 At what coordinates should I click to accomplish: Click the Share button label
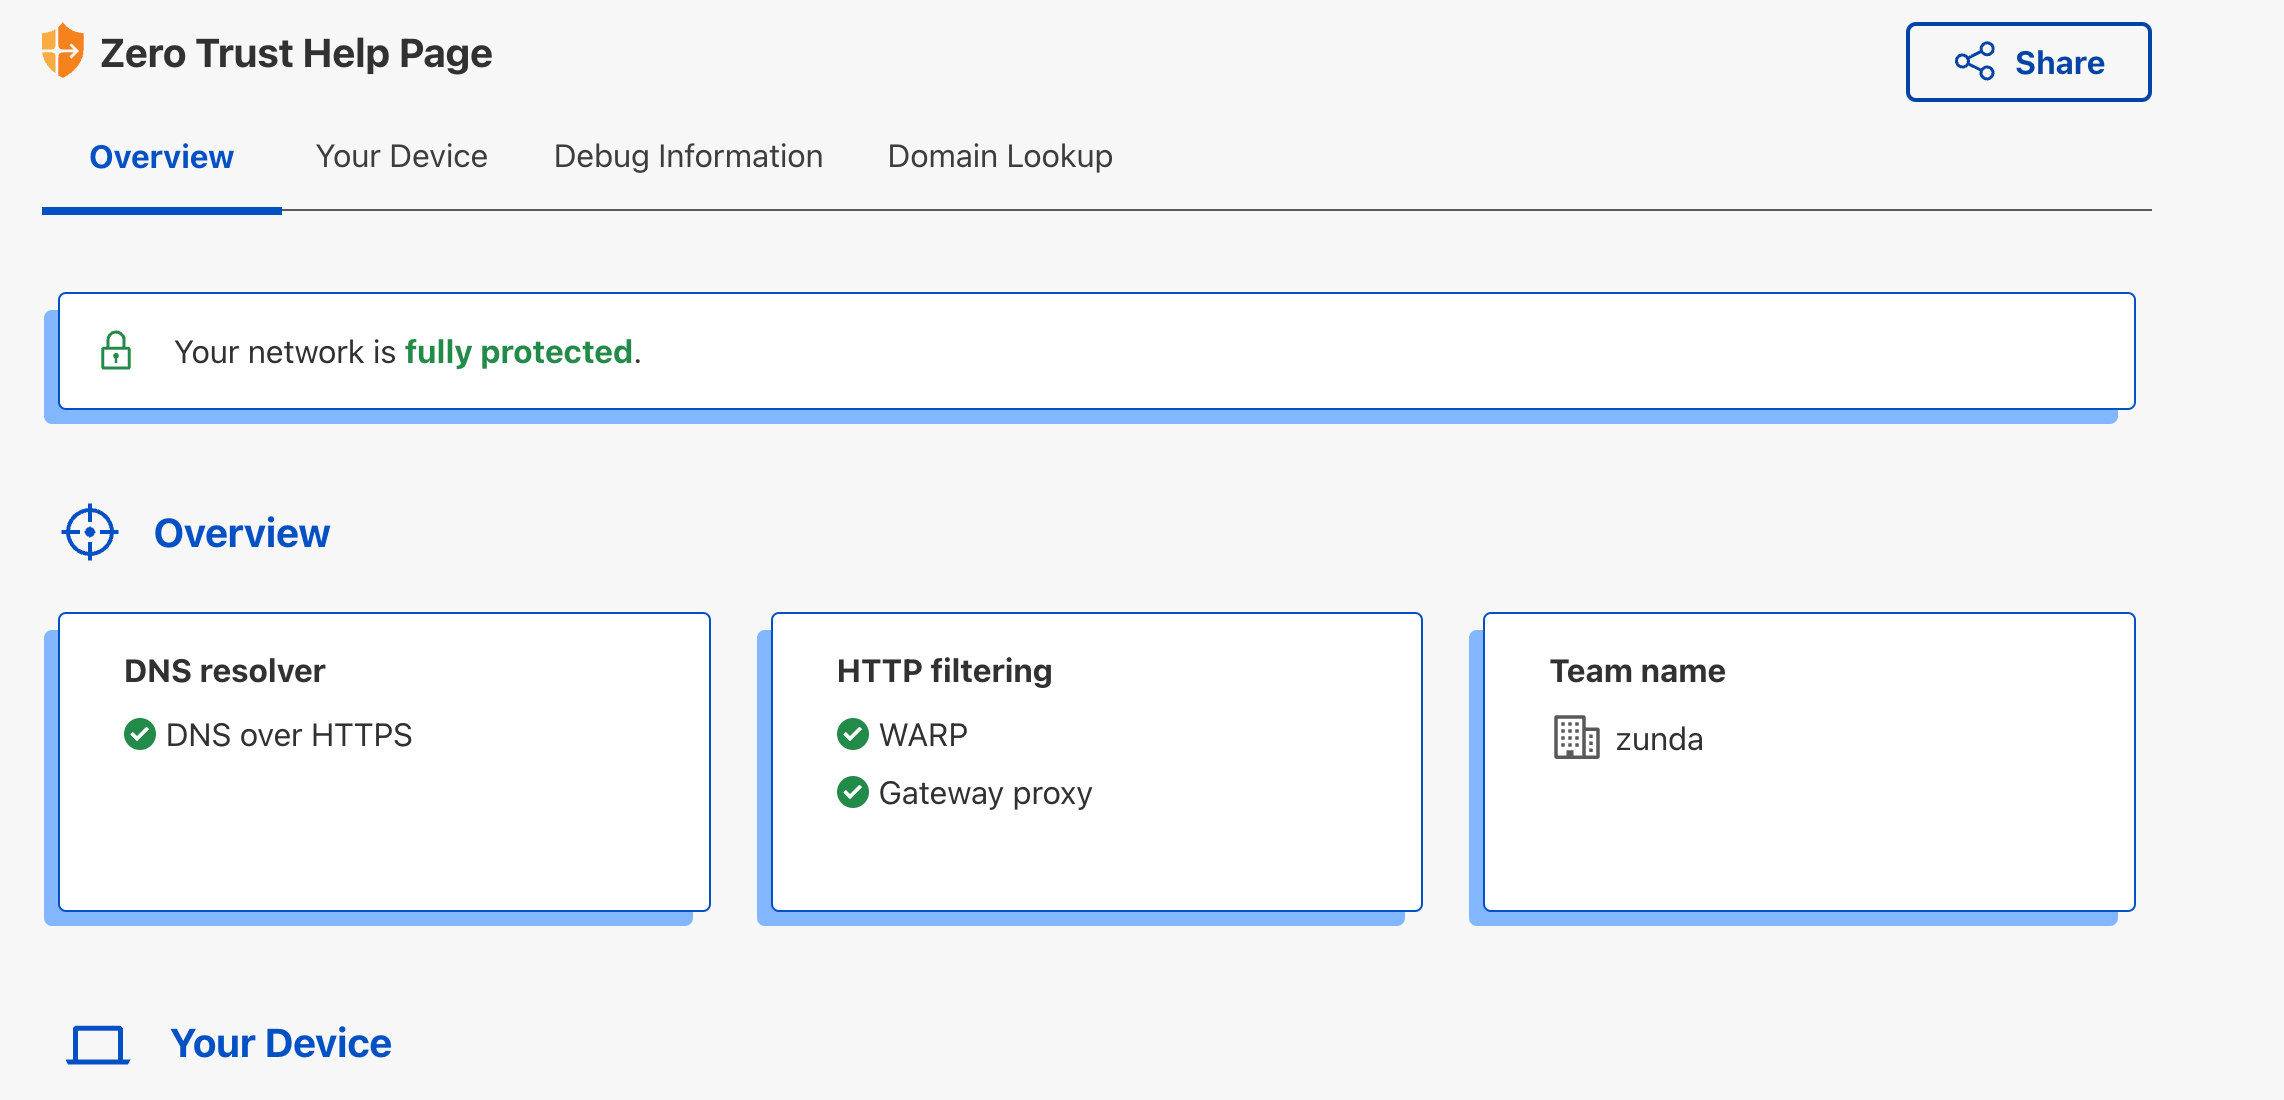tap(2059, 63)
